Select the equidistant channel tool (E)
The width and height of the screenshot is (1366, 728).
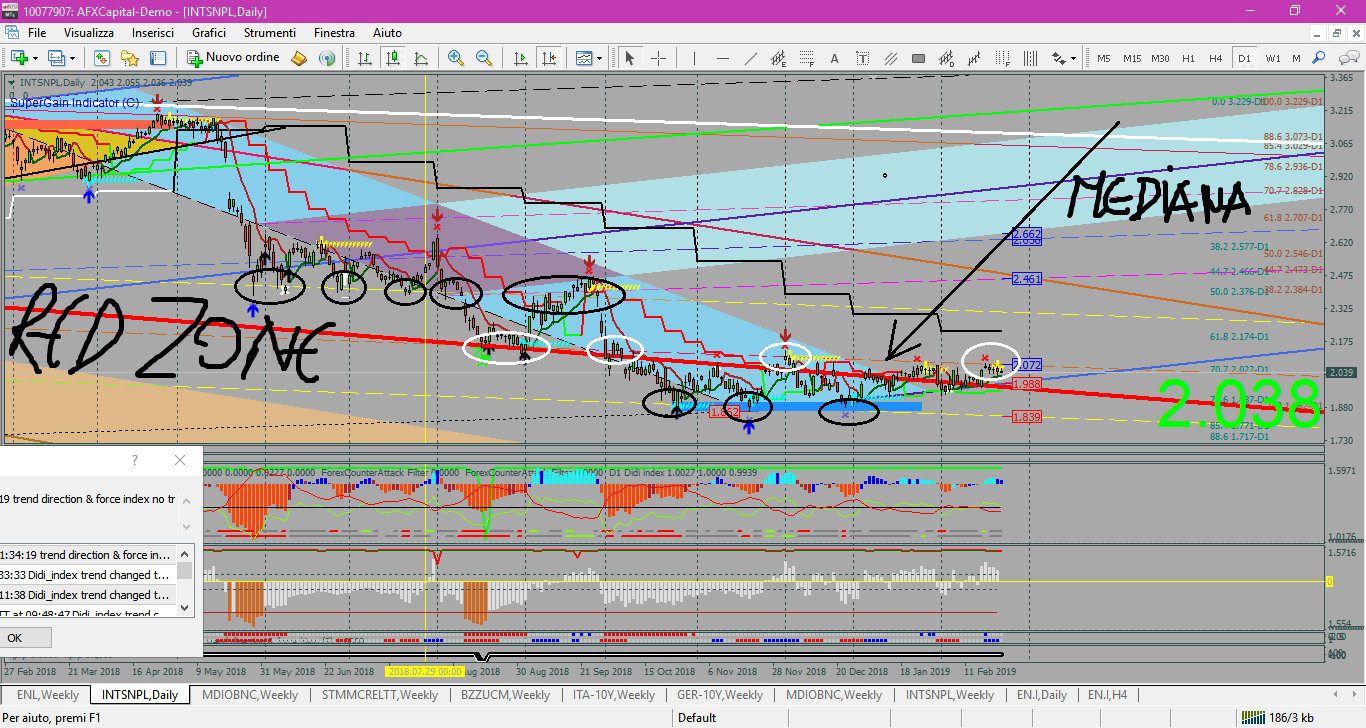point(779,58)
